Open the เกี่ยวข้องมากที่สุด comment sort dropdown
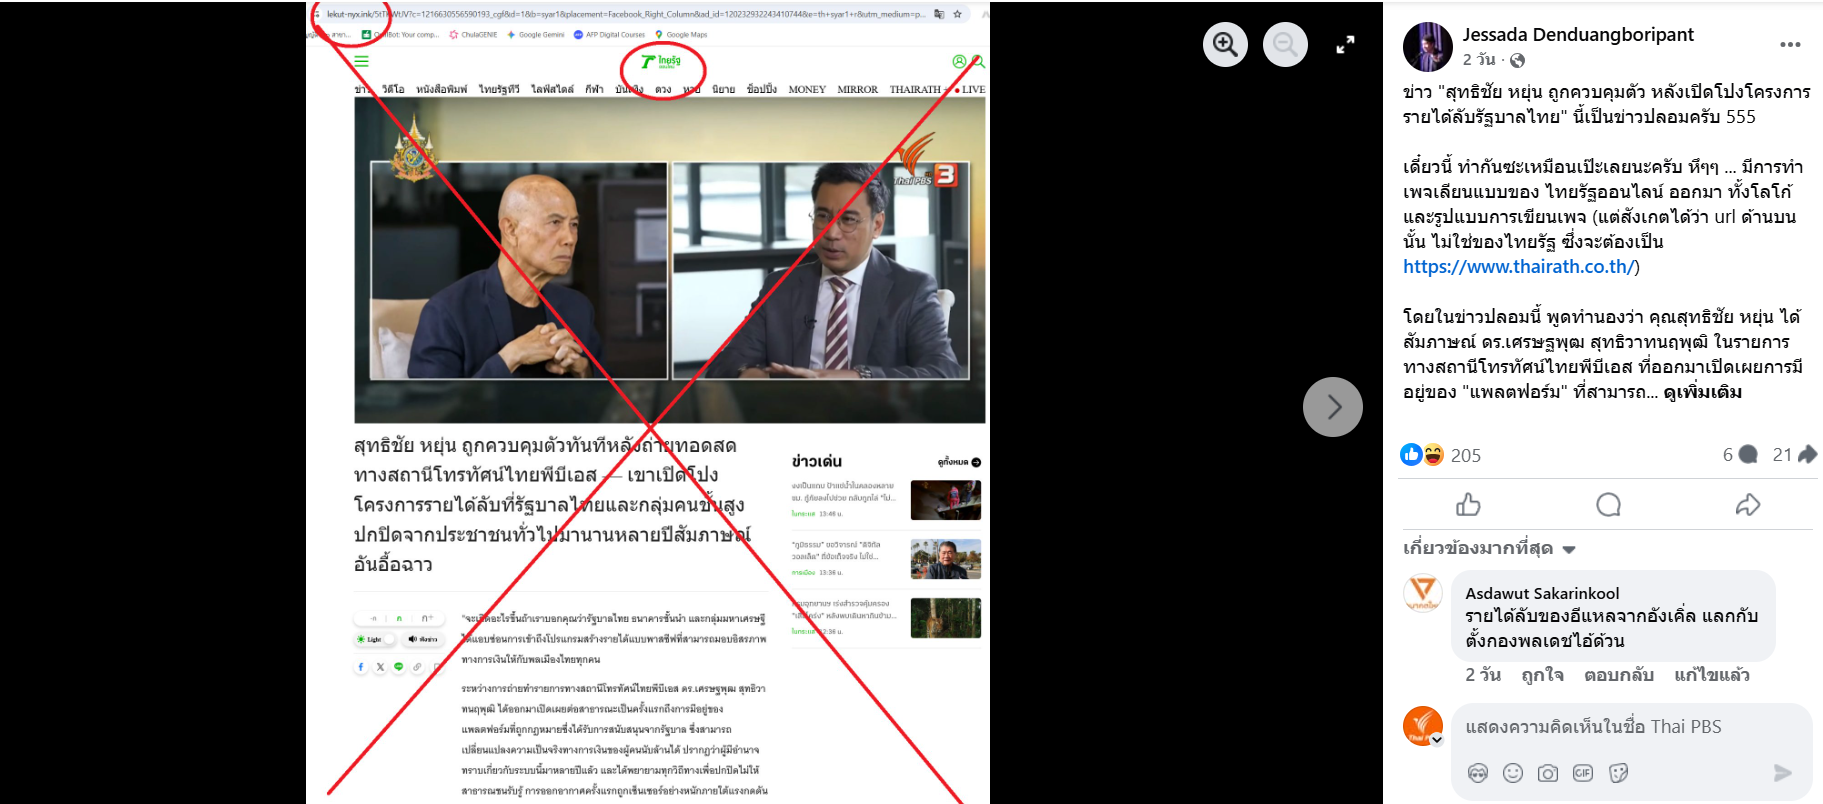 pos(1489,548)
